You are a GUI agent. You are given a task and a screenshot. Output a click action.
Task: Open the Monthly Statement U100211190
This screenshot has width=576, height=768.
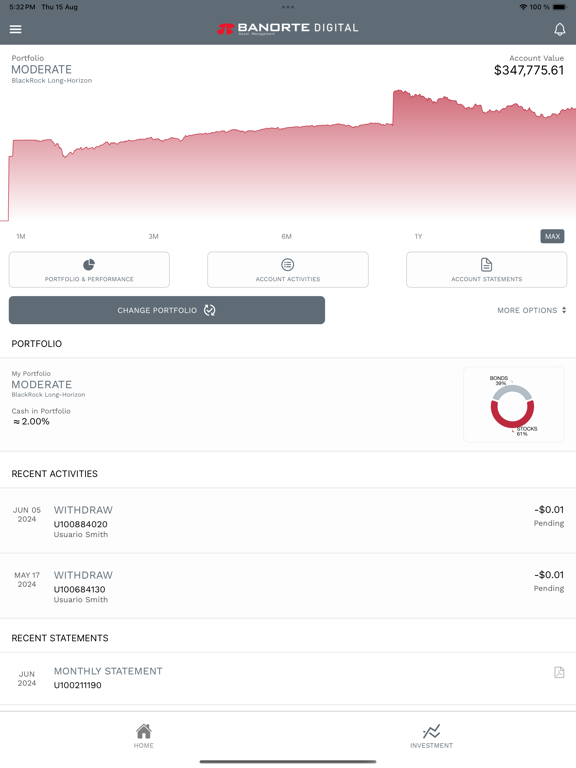[288, 678]
